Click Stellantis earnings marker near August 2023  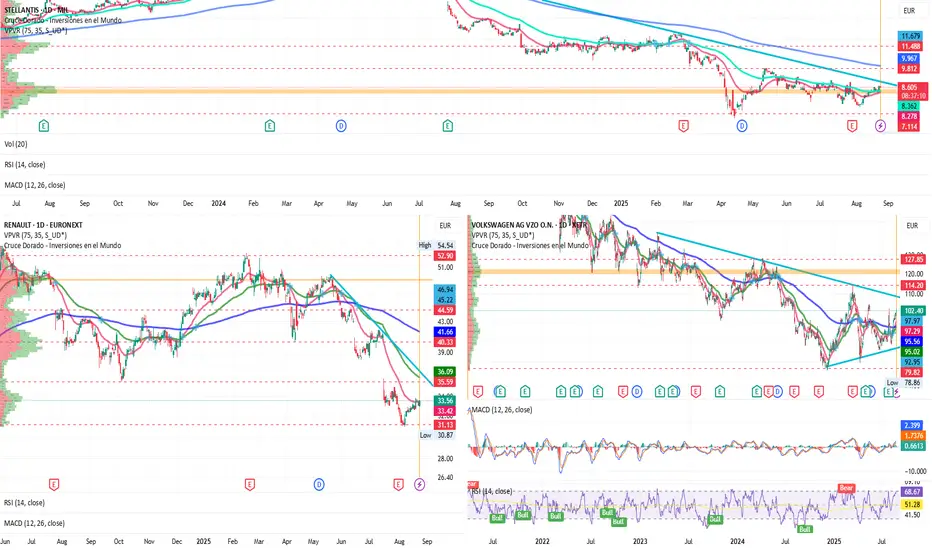pyautogui.click(x=43, y=125)
